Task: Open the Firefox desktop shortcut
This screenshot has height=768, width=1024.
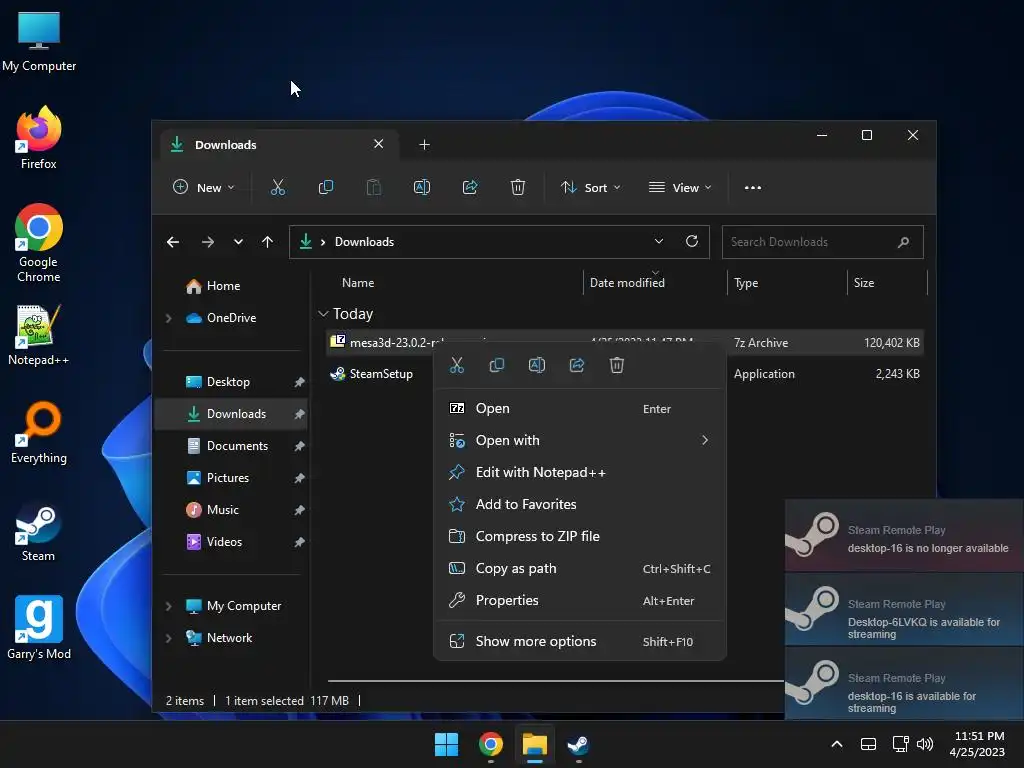Action: coord(39,139)
